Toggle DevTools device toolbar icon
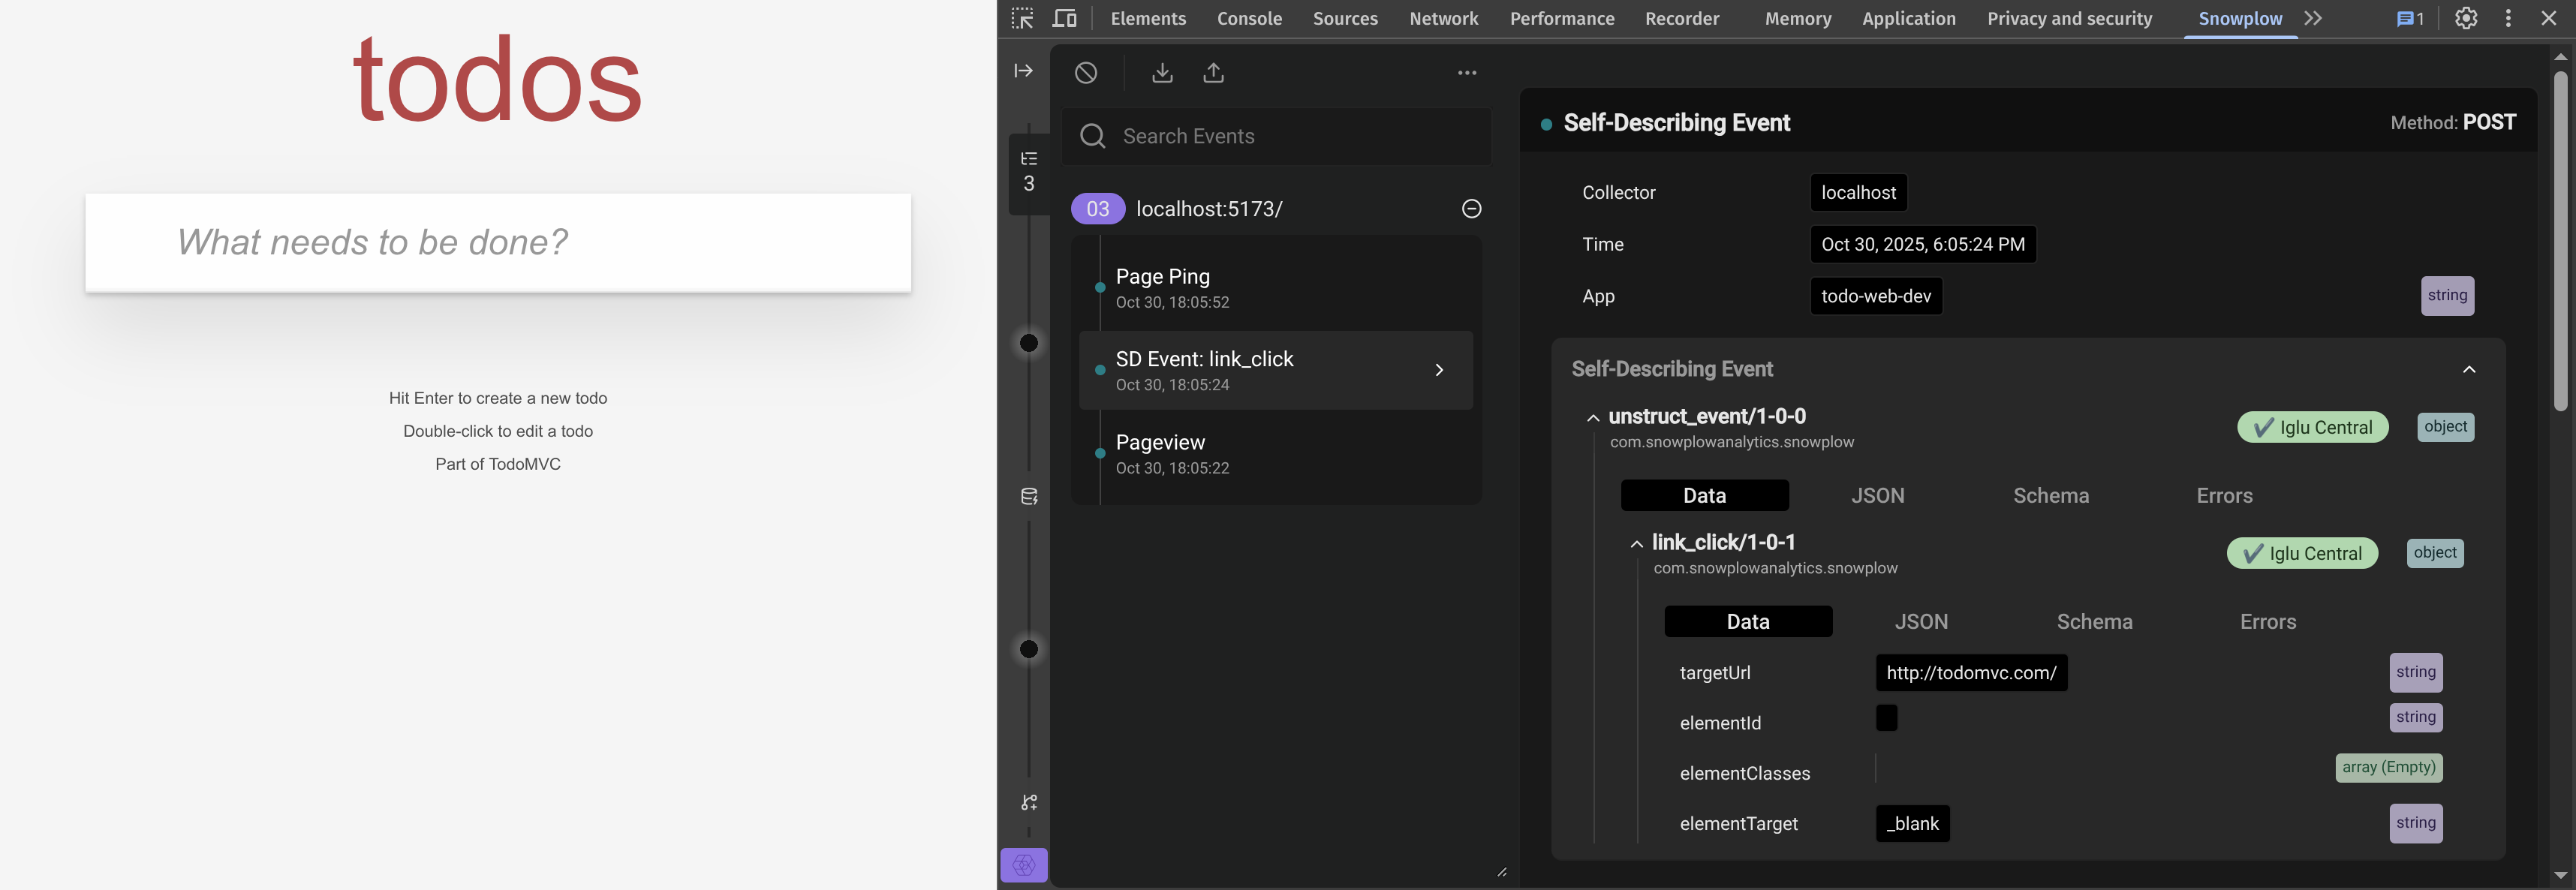This screenshot has width=2576, height=890. pyautogui.click(x=1064, y=18)
